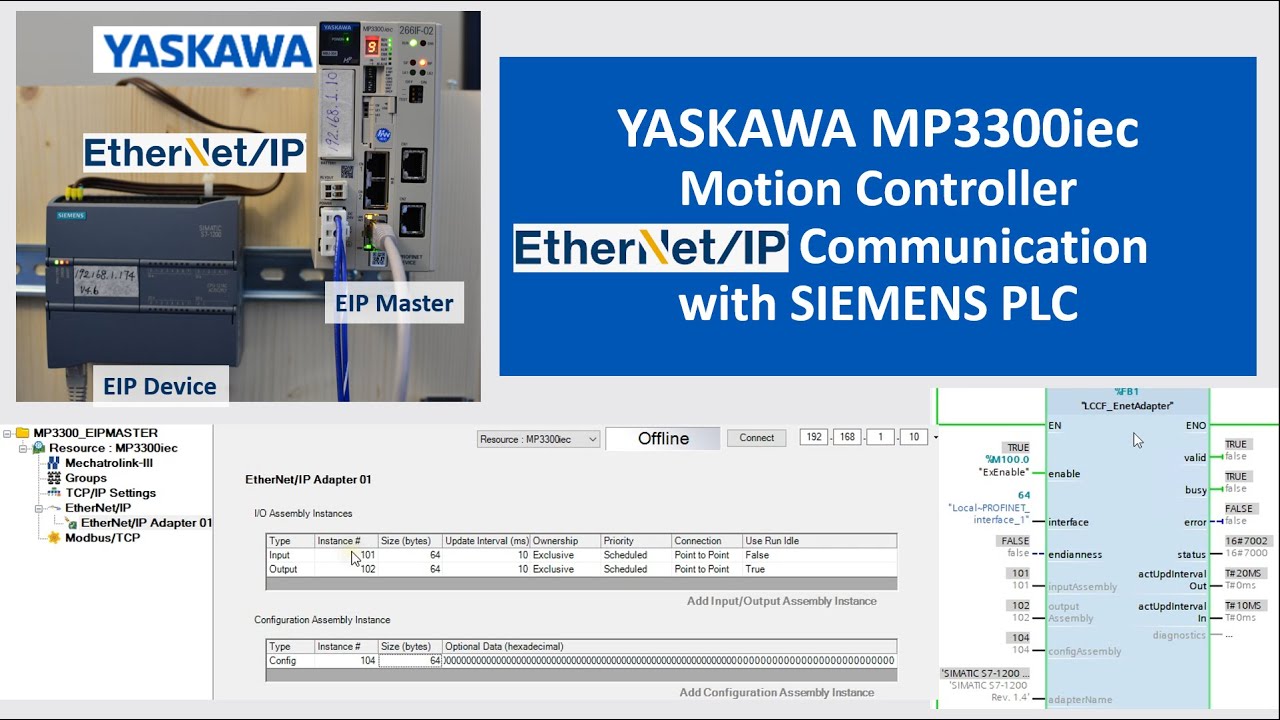Click the 'SIMATIC S7-1200 Rev. 1.4' adapter name value
The width and height of the screenshot is (1280, 720).
pyautogui.click(x=988, y=691)
